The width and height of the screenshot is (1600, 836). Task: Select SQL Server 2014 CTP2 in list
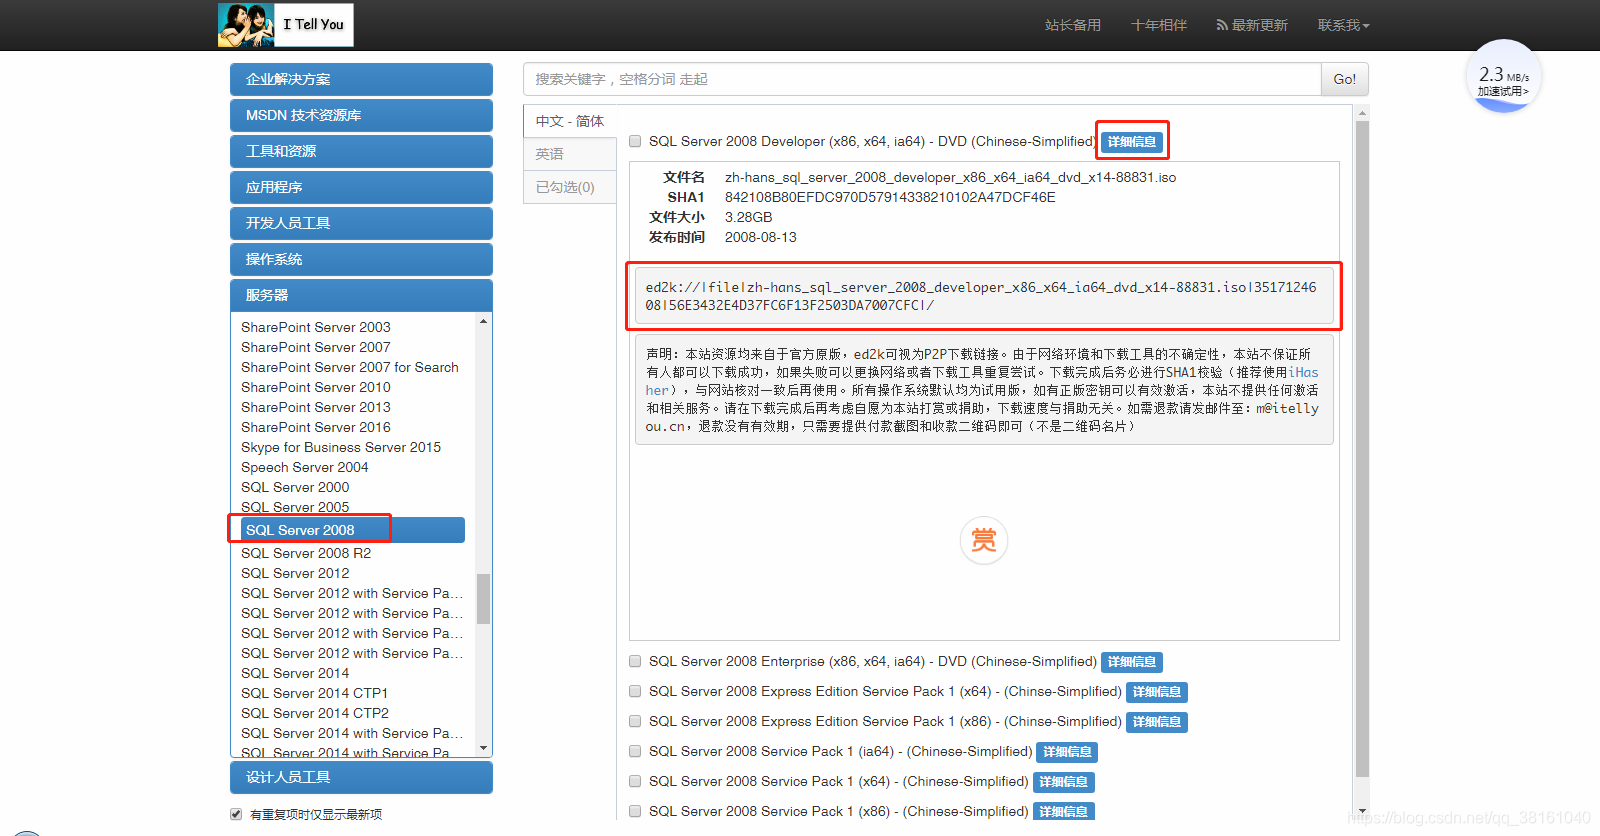click(x=315, y=713)
